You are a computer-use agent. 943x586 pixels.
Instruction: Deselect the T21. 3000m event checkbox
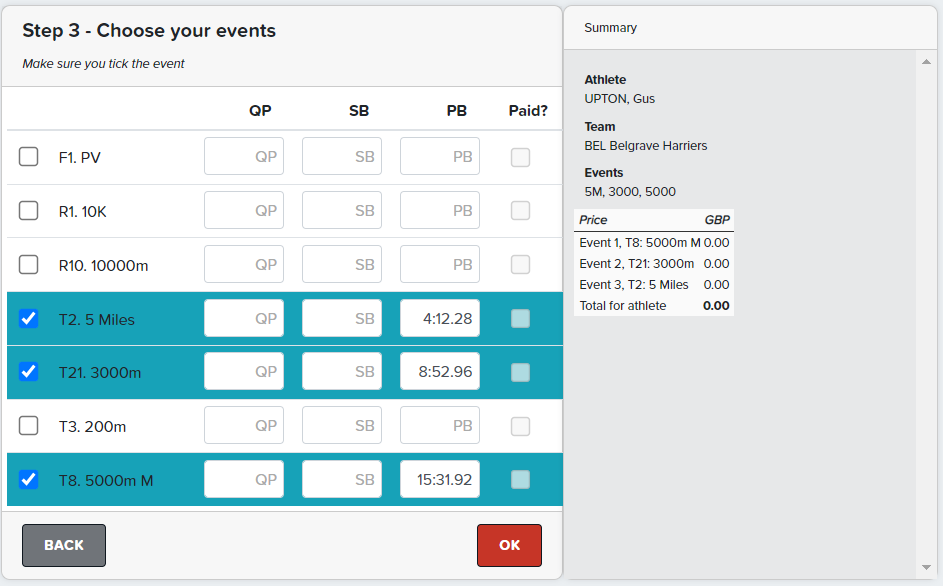click(29, 372)
